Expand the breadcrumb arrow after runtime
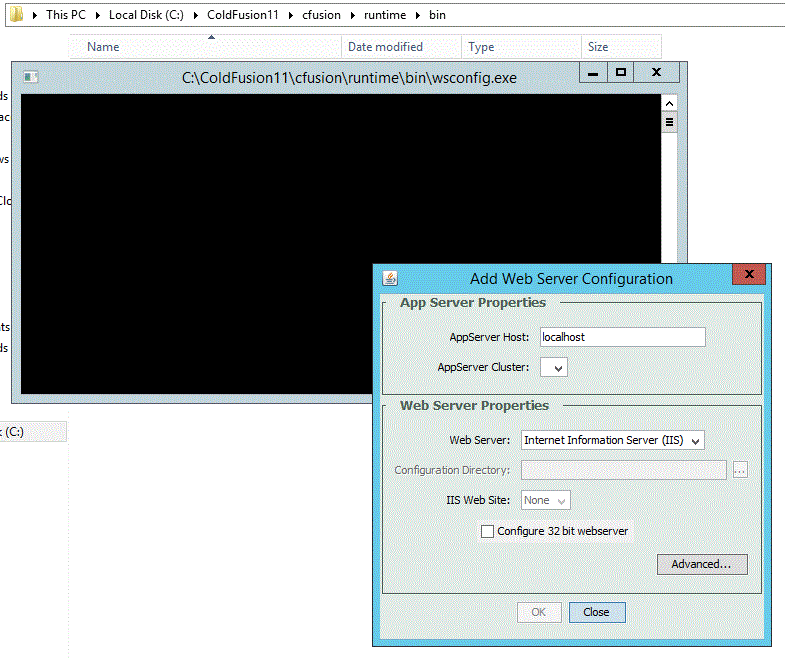 pos(418,16)
